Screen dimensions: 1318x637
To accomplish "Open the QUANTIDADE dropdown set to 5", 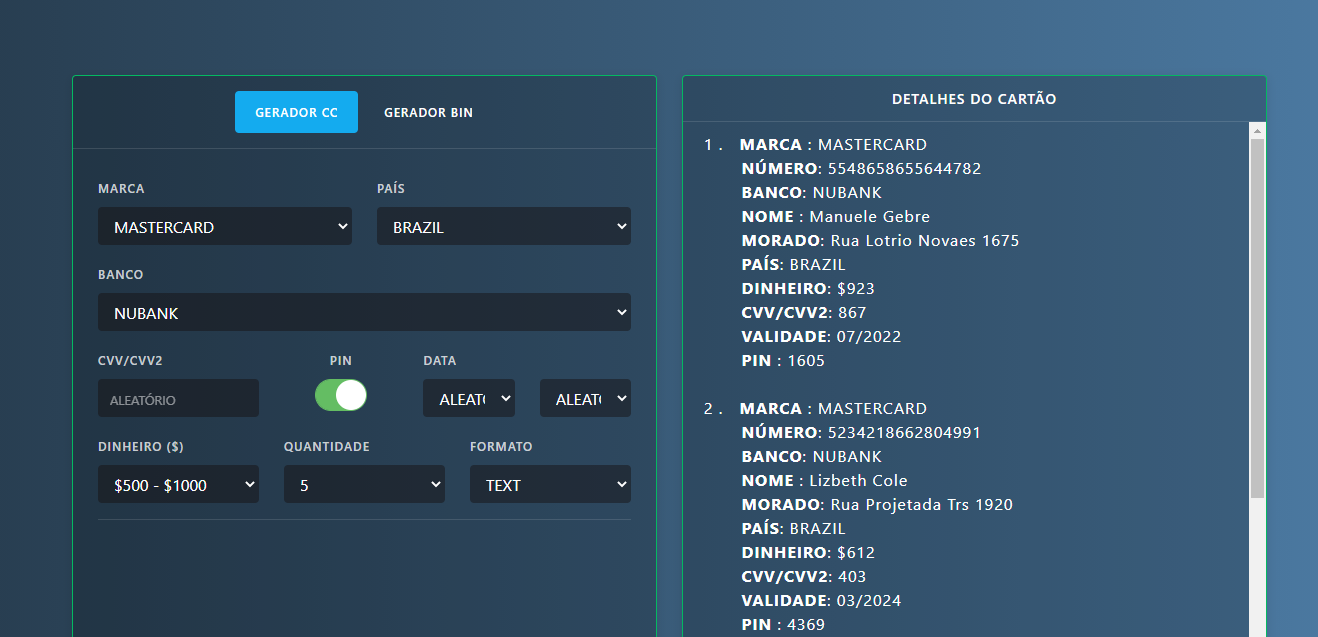I will (364, 484).
